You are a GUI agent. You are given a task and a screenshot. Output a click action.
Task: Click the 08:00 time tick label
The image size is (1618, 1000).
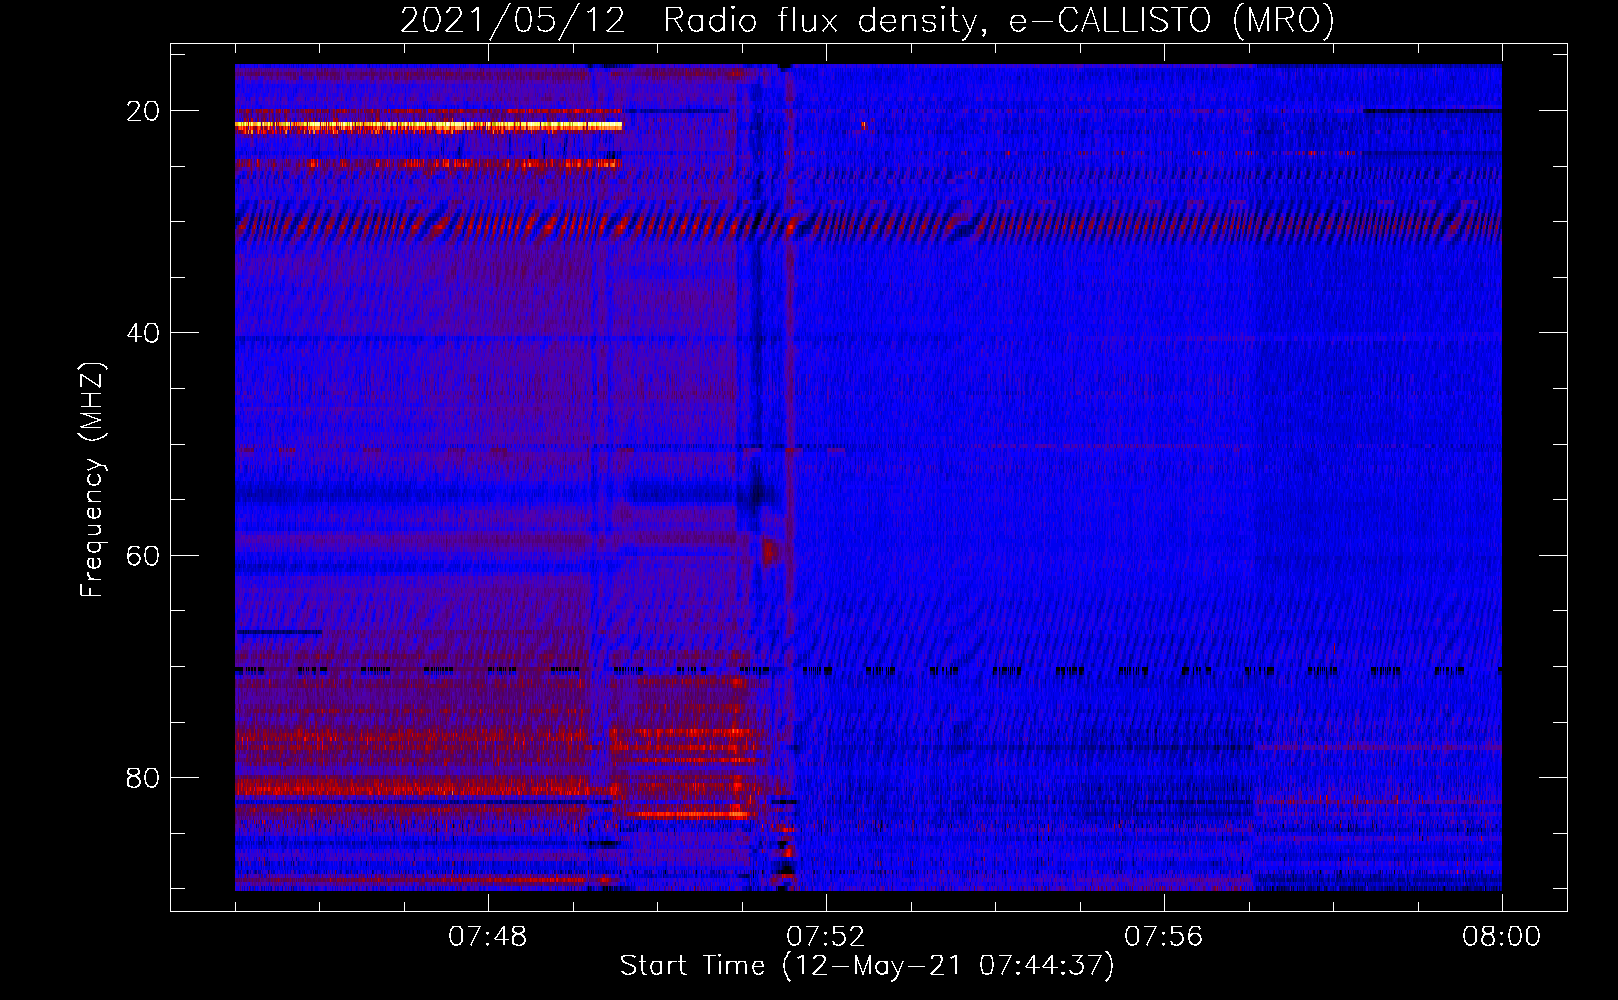(x=1502, y=937)
